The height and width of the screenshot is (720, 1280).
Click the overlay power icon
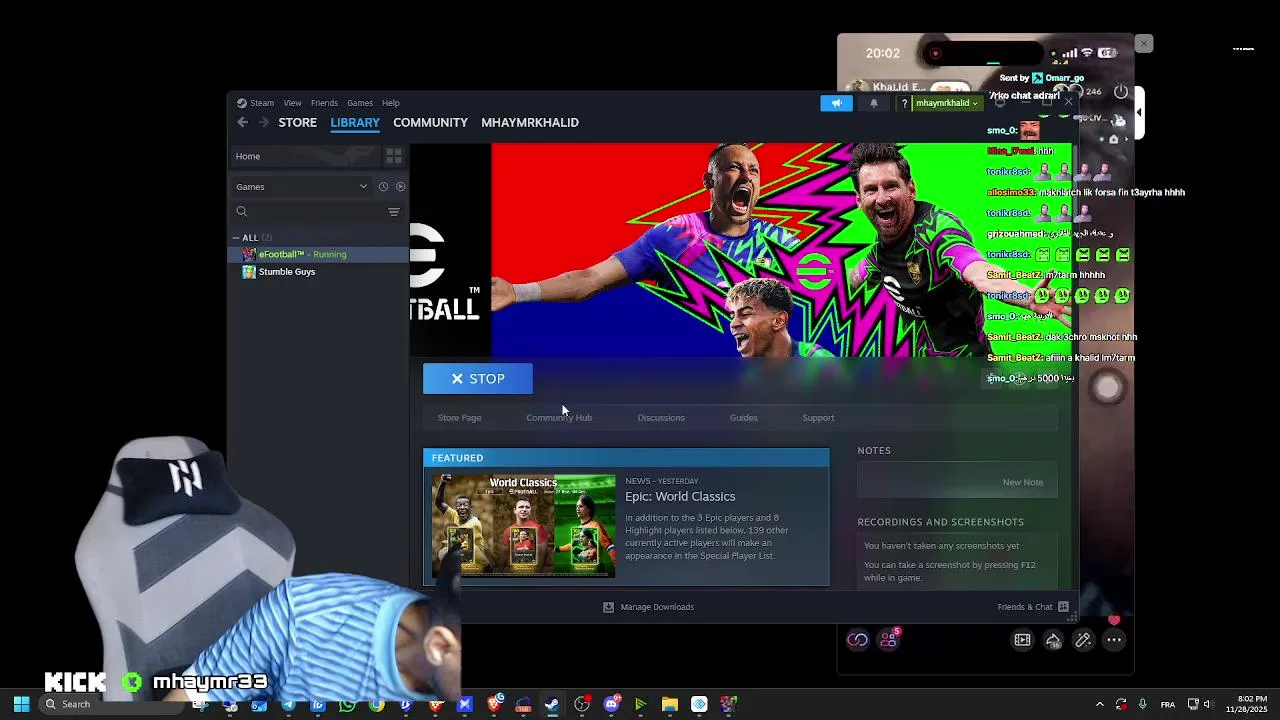click(x=1121, y=91)
